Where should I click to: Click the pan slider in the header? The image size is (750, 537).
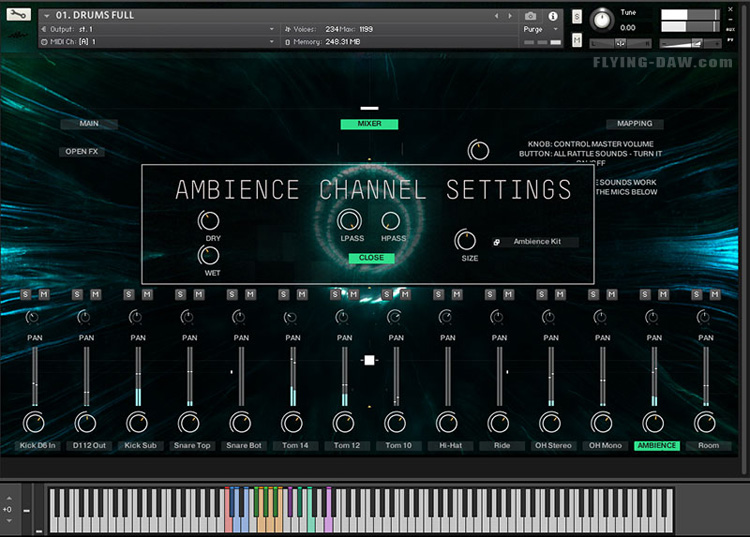[x=620, y=43]
